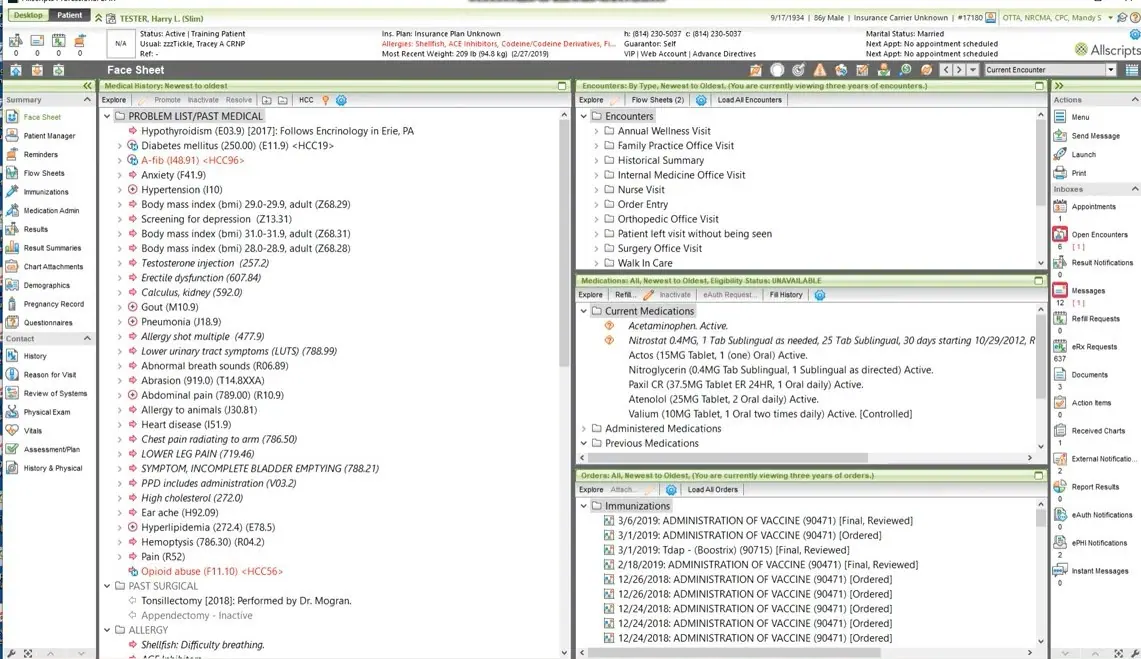Click the target icon in the top toolbar
This screenshot has width=1141, height=659.
[799, 69]
